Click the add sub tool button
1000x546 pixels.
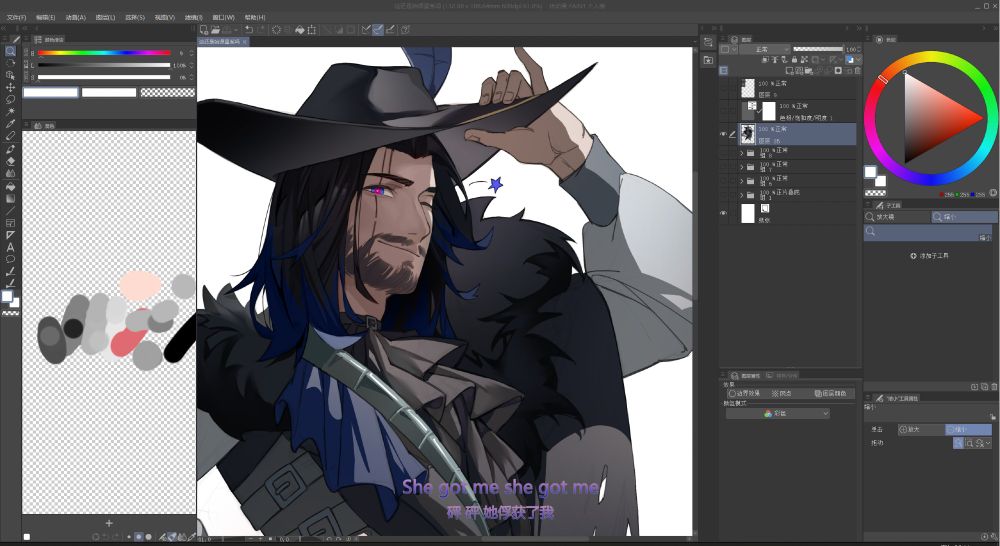click(930, 256)
